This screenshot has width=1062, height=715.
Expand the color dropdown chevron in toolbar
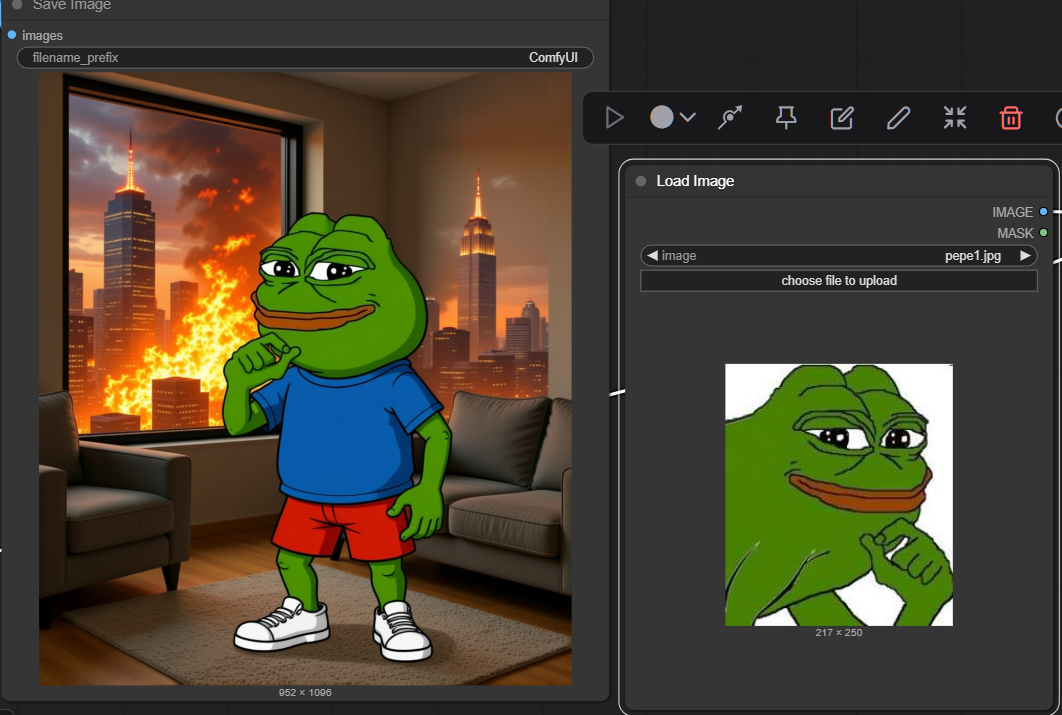coord(687,117)
